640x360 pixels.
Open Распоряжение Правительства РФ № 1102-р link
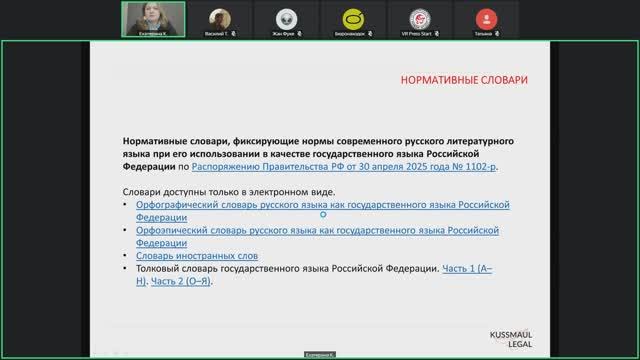point(344,167)
